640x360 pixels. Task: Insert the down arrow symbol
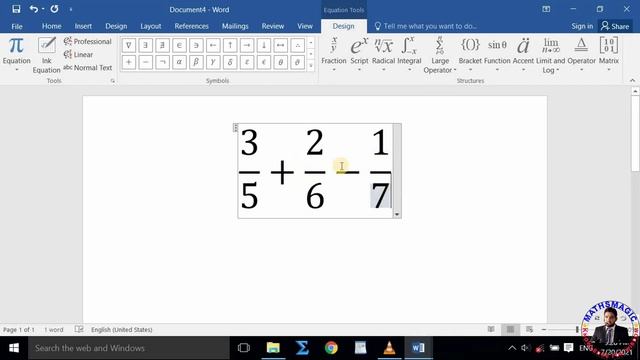pos(264,45)
